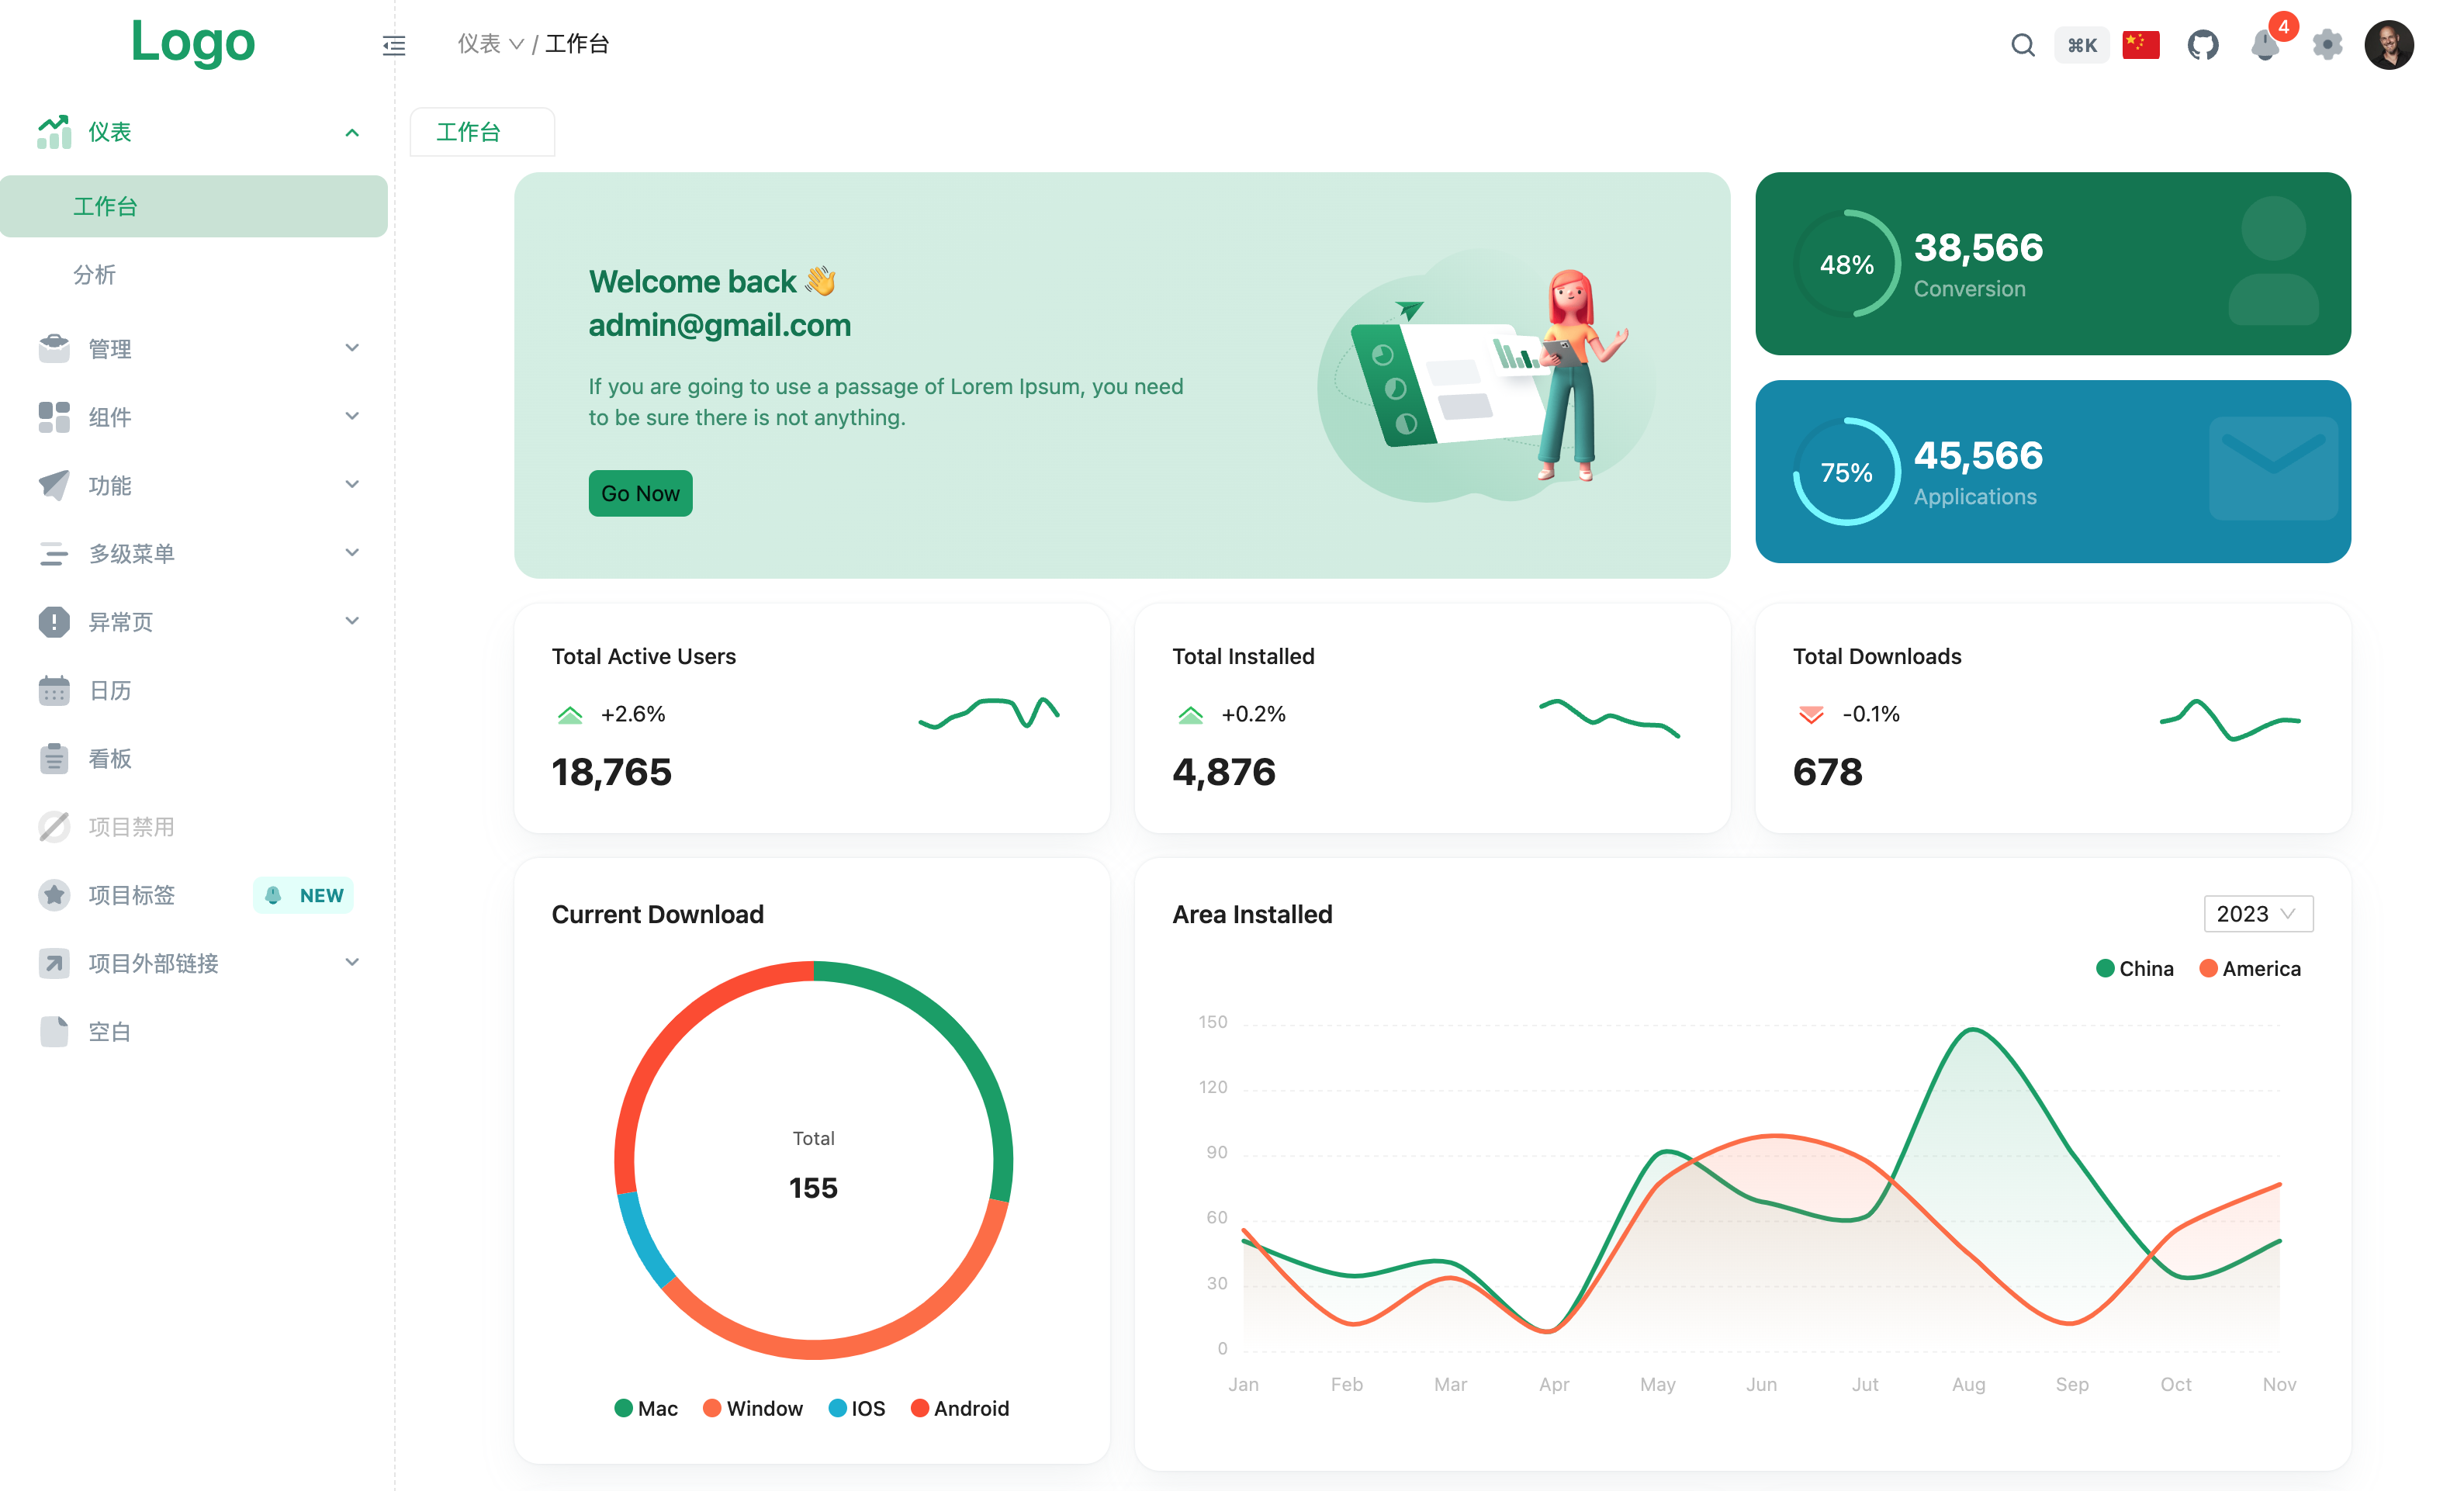Image resolution: width=2464 pixels, height=1491 pixels.
Task: Click the ⌘K shortcut button
Action: point(2081,45)
